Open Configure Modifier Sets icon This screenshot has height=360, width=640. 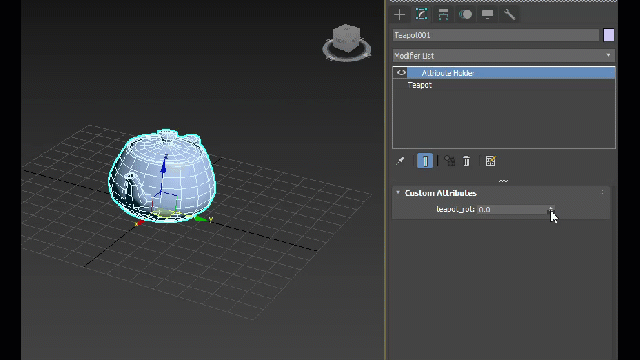(x=490, y=161)
